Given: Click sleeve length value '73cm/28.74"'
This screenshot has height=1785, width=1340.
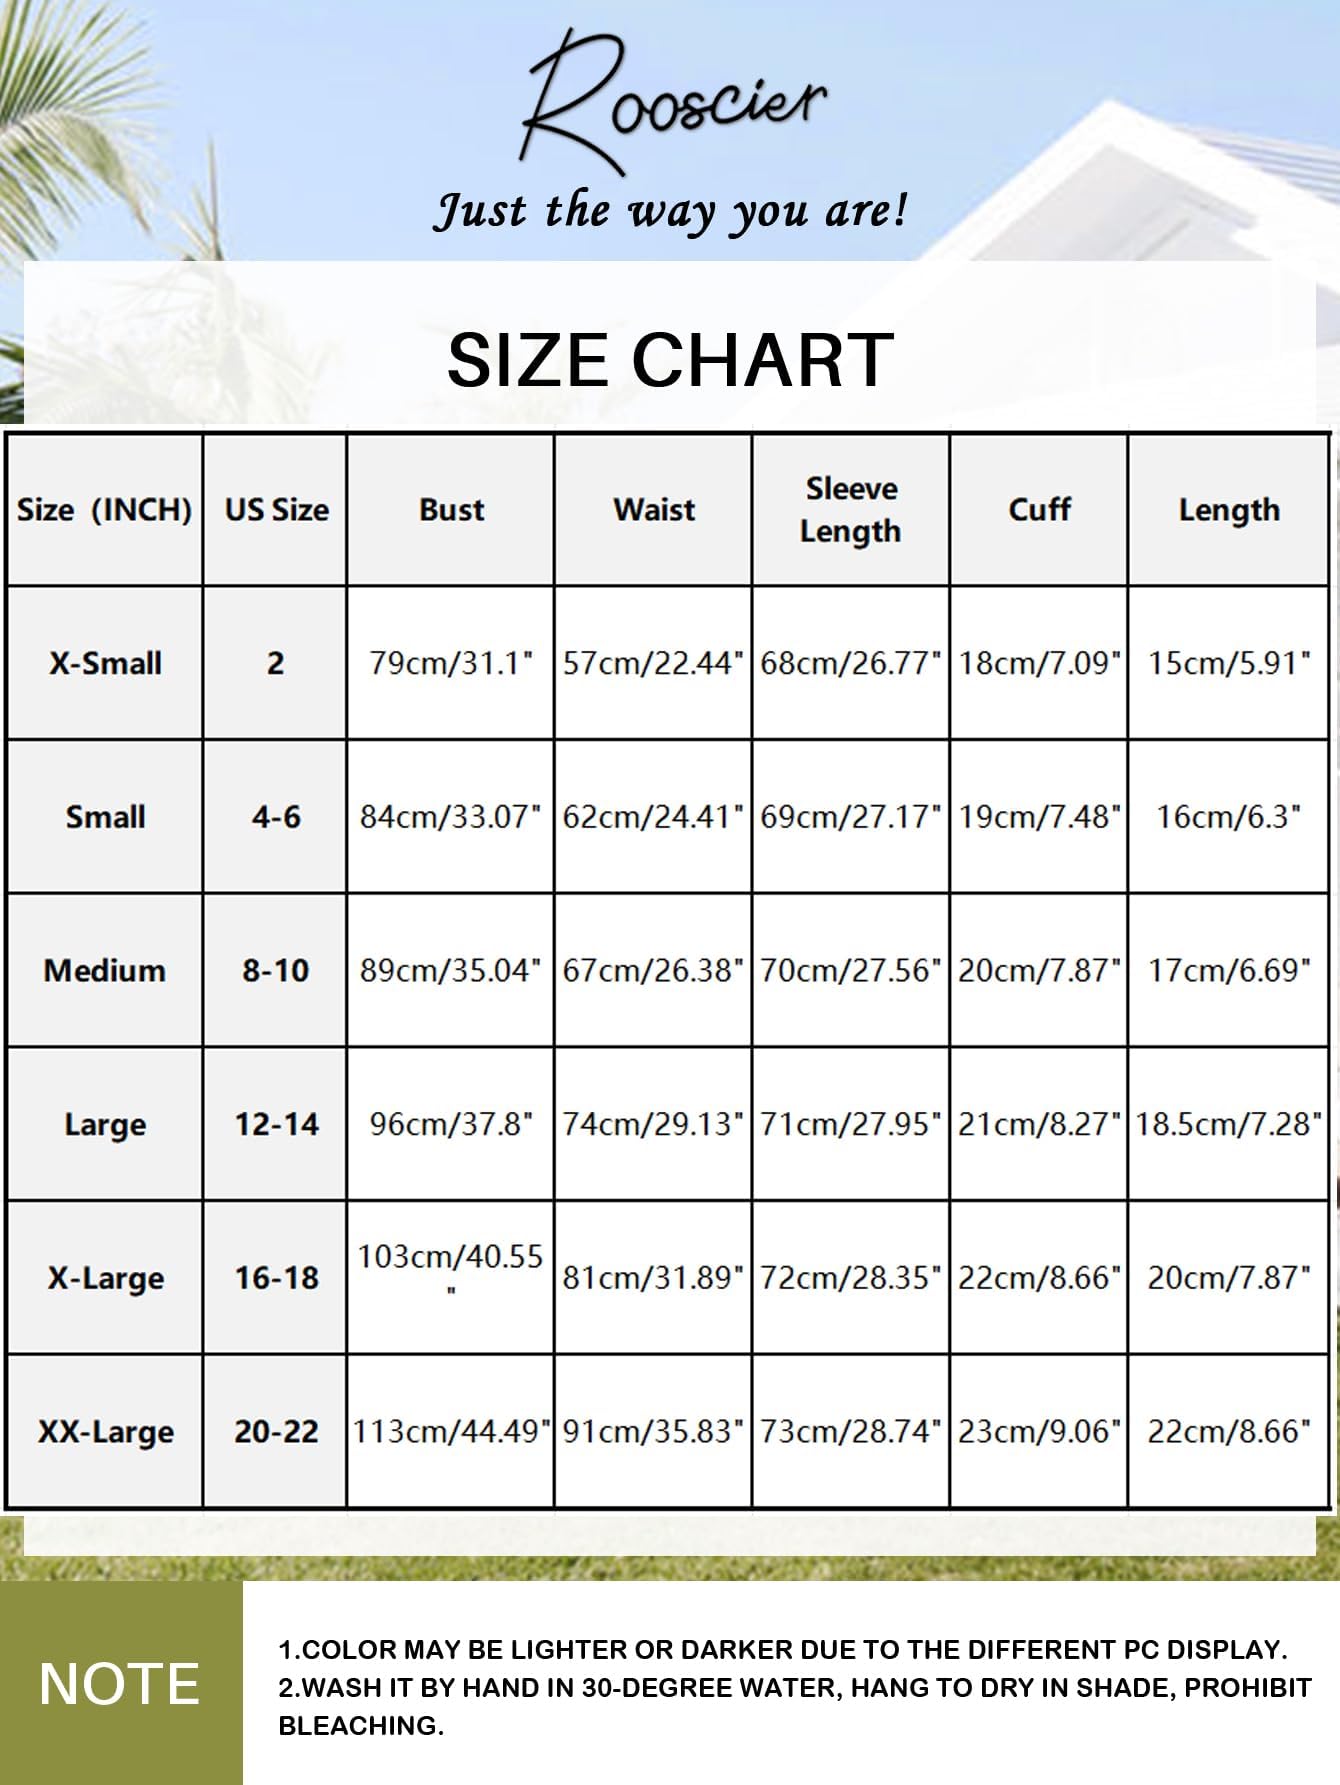Looking at the screenshot, I should tap(851, 1432).
